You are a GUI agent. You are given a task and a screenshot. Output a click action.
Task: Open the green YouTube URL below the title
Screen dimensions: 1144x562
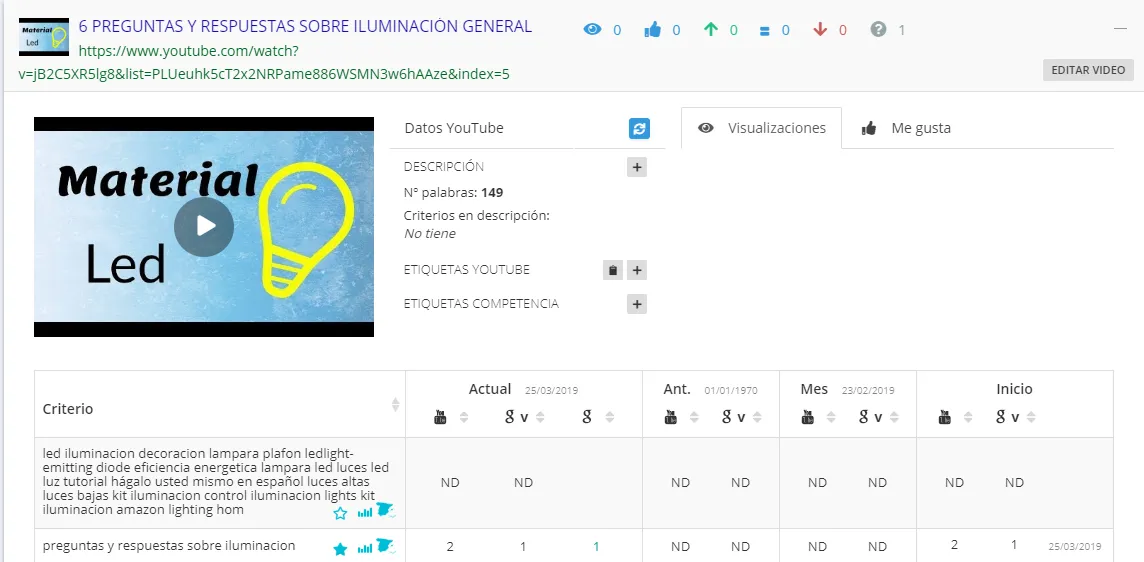[264, 62]
